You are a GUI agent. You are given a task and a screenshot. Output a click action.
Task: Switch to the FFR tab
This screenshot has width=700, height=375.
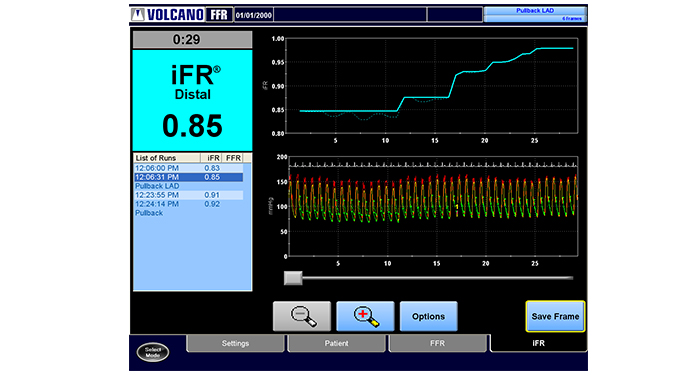point(438,343)
